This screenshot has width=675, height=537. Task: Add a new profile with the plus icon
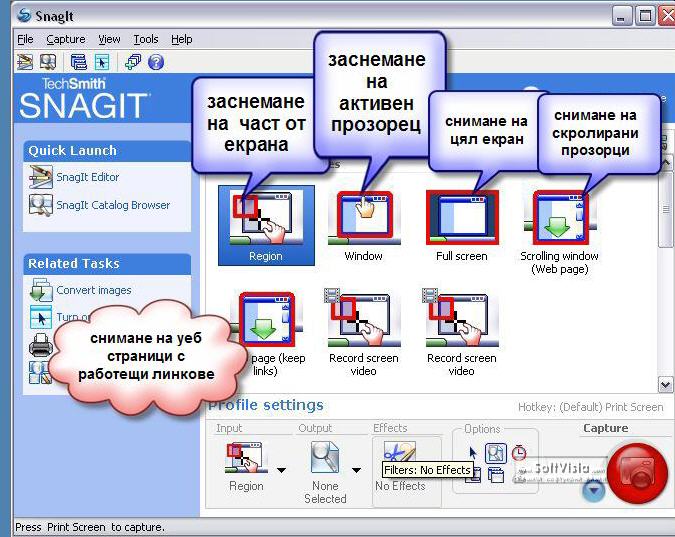(133, 62)
